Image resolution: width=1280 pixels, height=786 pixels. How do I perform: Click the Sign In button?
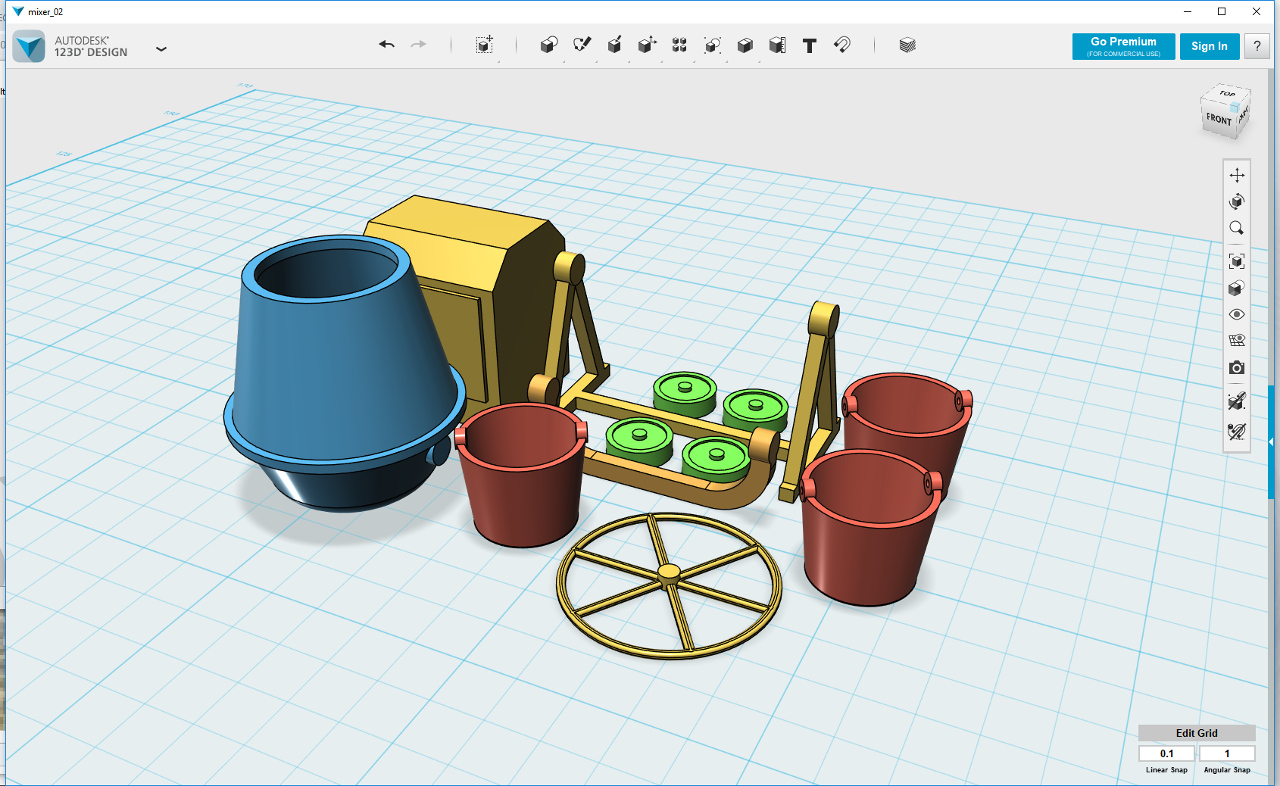(1209, 46)
